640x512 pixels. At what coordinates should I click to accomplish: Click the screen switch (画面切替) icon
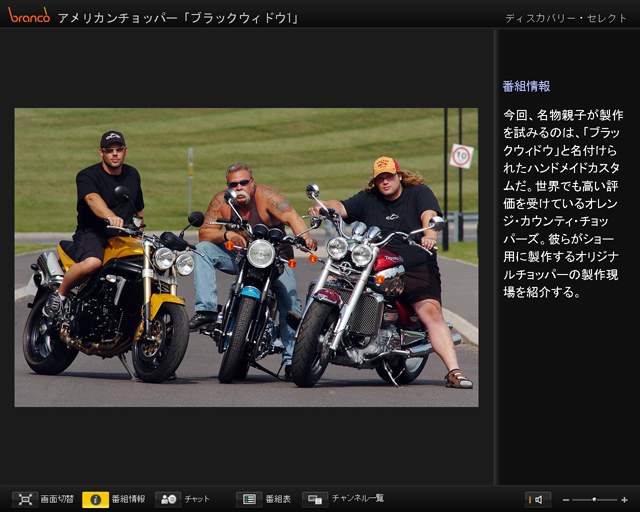click(25, 499)
